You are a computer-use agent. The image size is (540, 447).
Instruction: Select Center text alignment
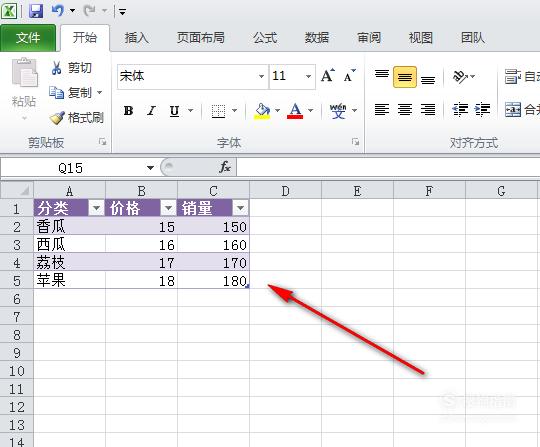click(x=405, y=110)
